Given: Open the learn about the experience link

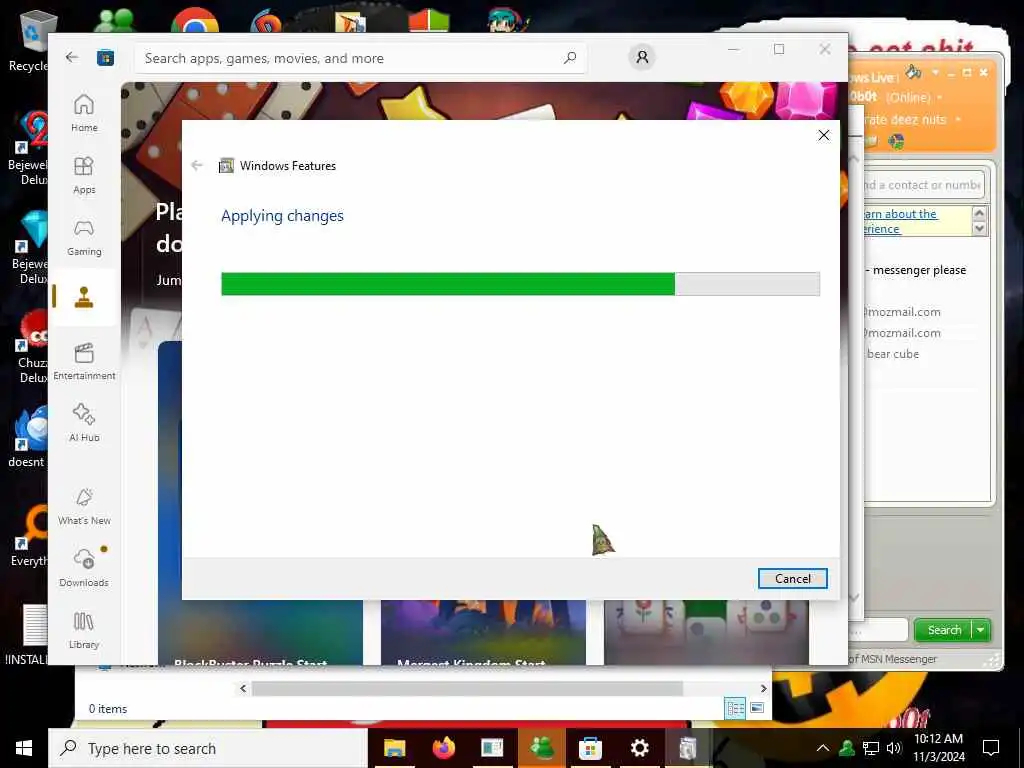Looking at the screenshot, I should 899,221.
